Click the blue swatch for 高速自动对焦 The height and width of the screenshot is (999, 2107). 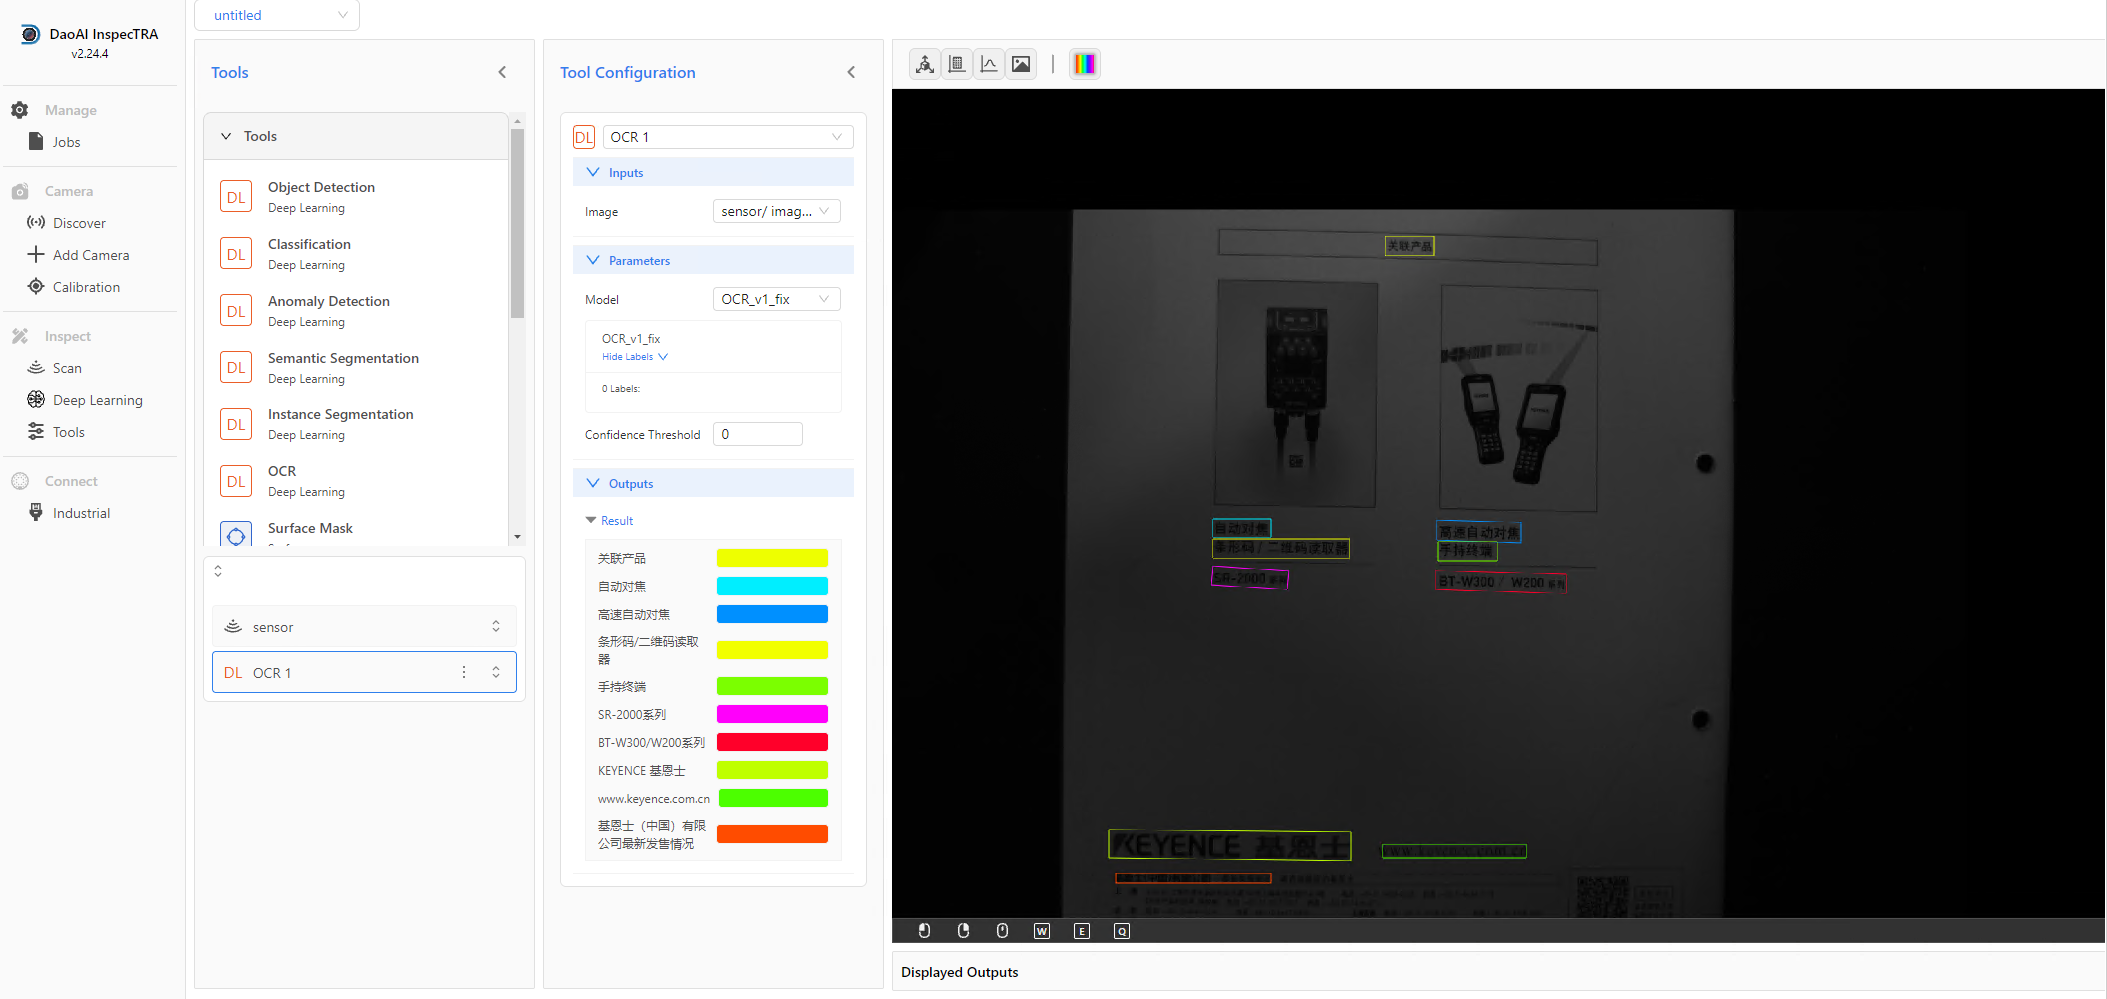(x=772, y=614)
